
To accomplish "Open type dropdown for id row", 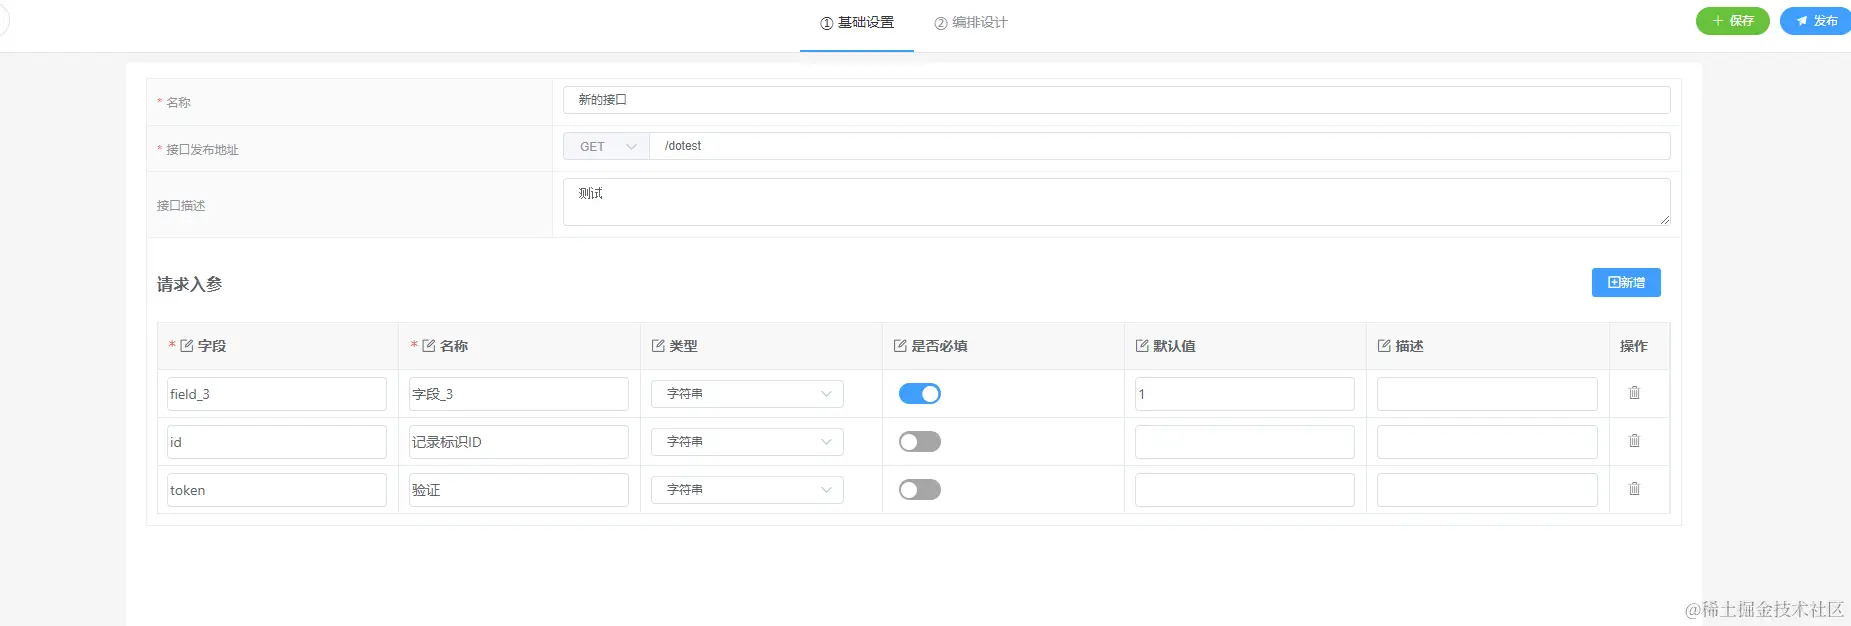I will click(747, 442).
